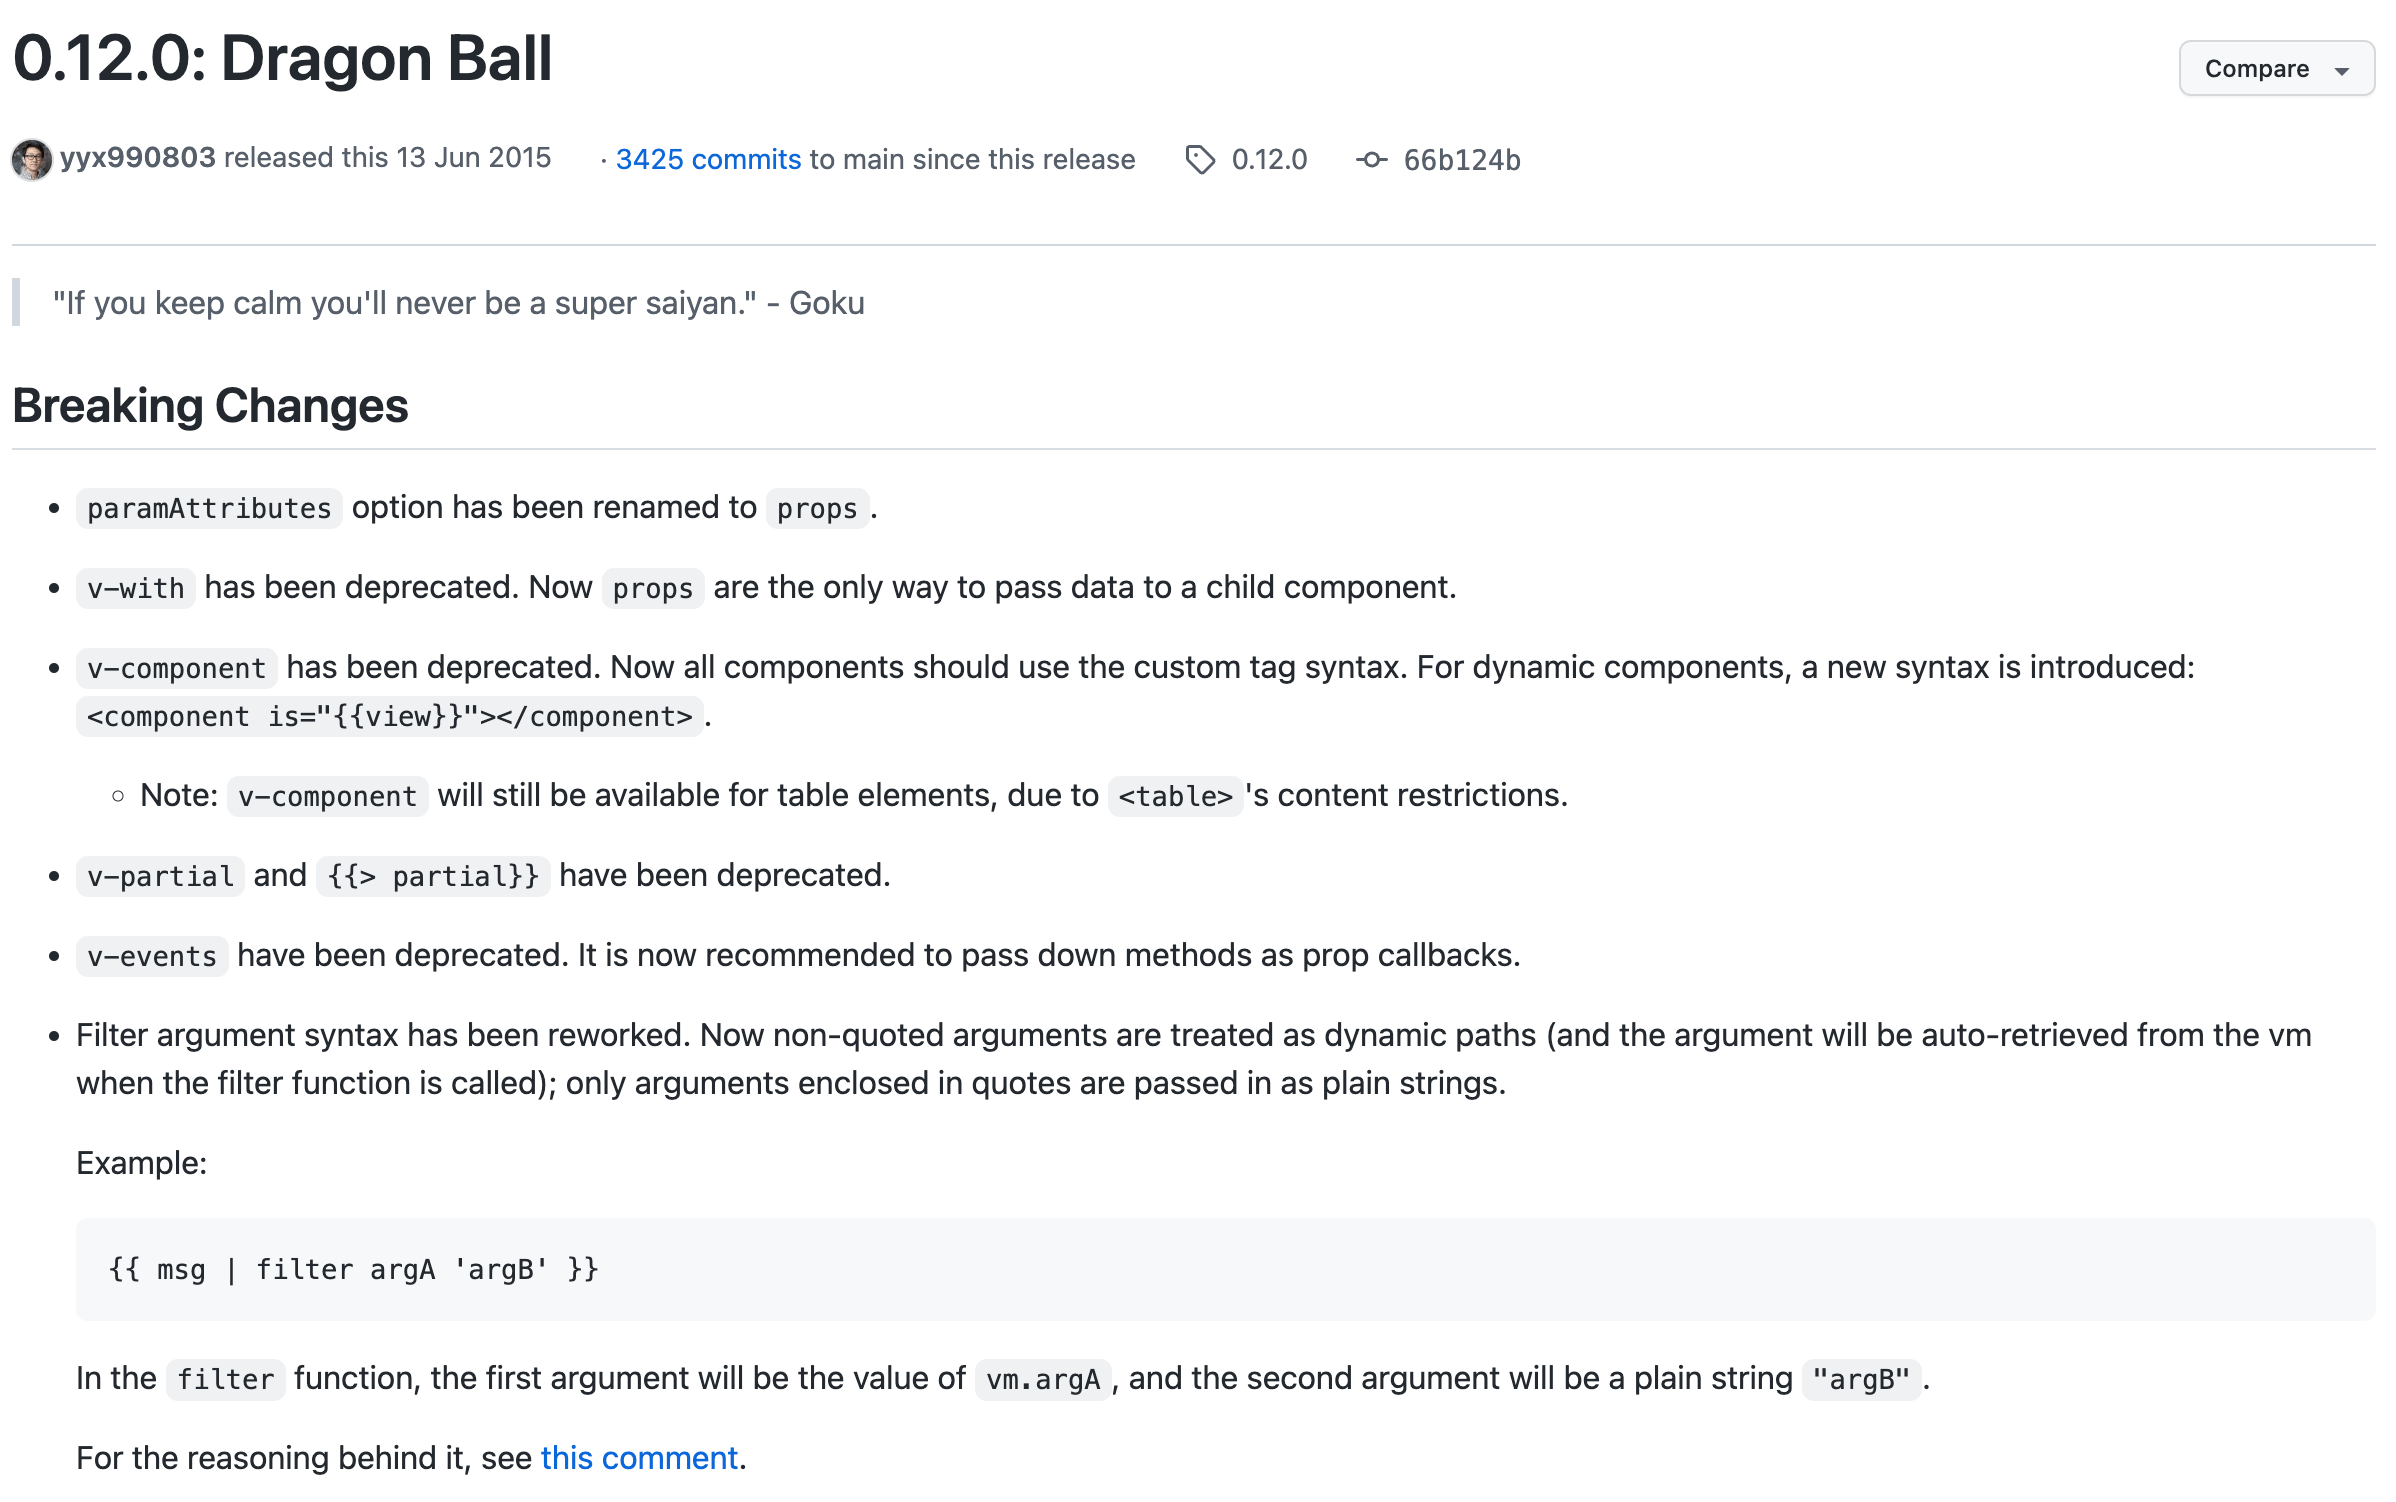Click the v-with inline code
Screen dimensions: 2396x1502
135,588
